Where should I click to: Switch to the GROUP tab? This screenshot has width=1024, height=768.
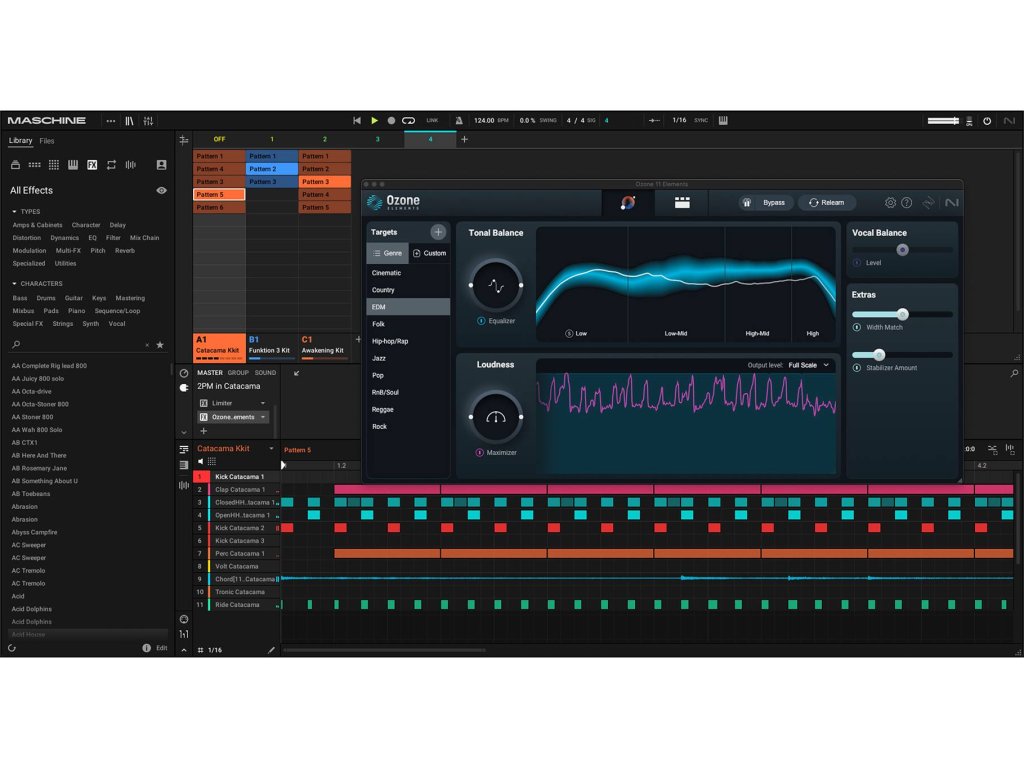click(x=238, y=373)
